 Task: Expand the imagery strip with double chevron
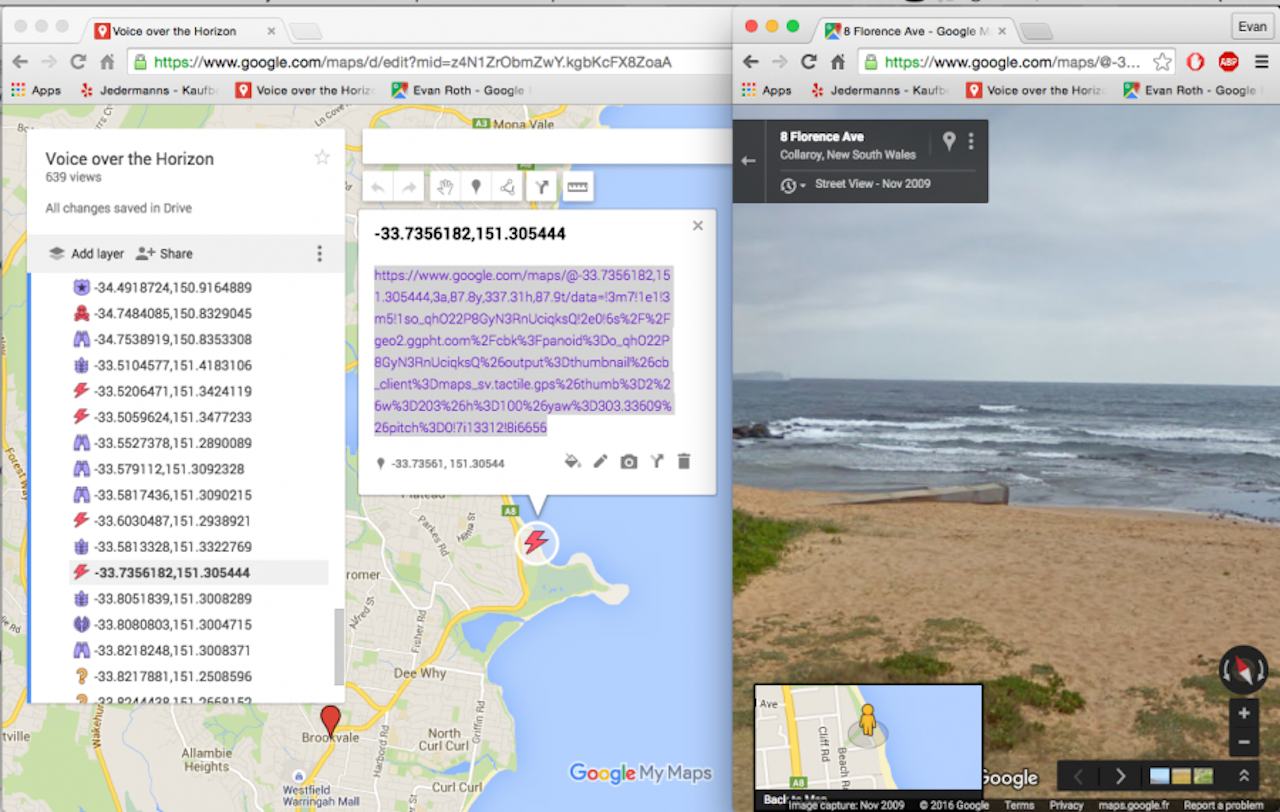point(1244,776)
